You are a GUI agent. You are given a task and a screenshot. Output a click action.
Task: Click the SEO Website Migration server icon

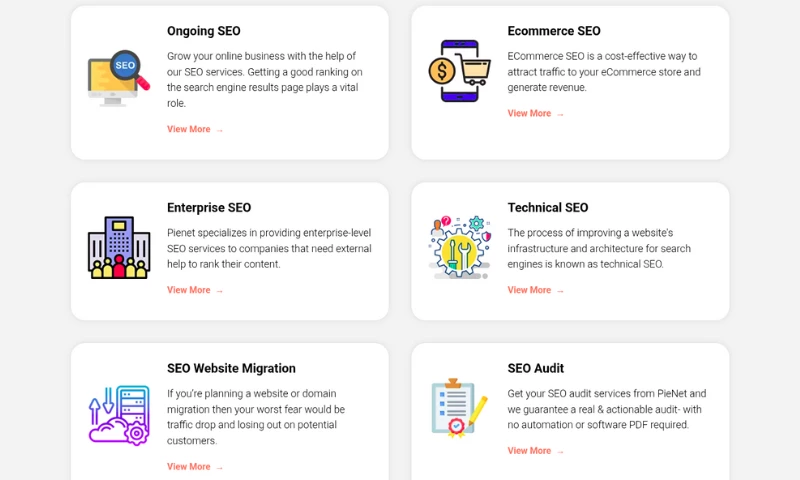point(119,415)
